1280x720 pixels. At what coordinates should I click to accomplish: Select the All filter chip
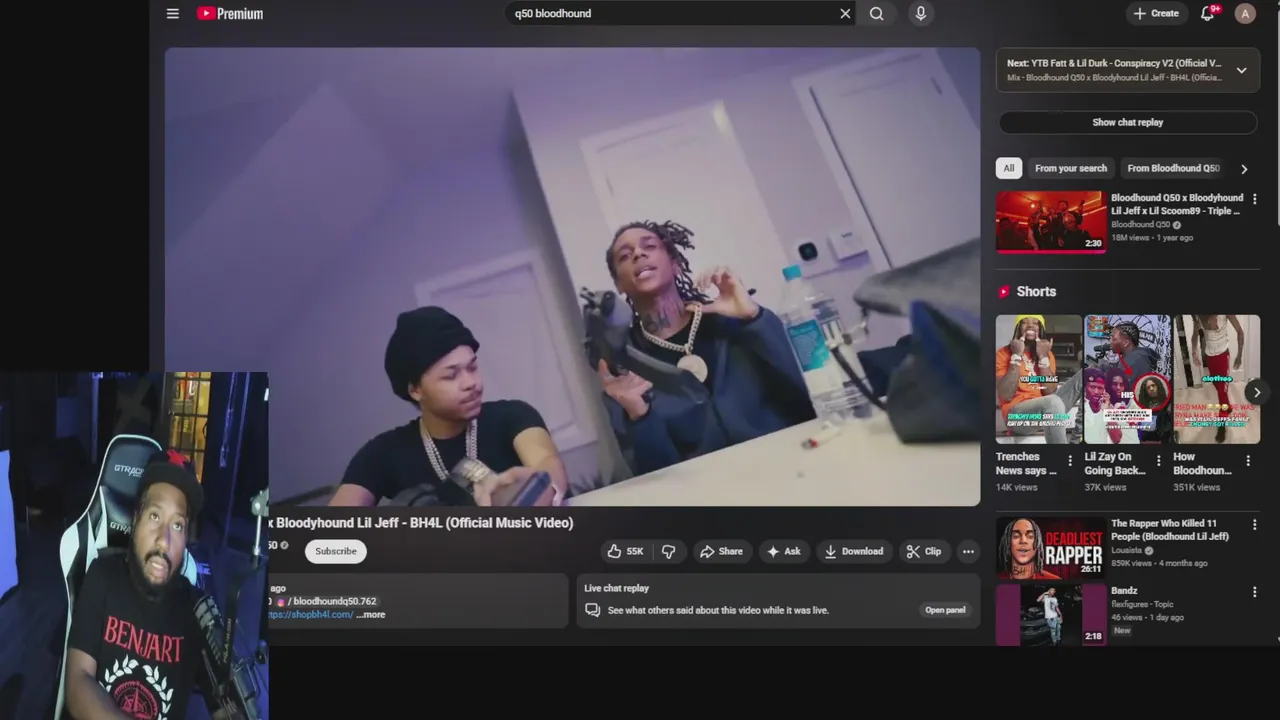click(x=1008, y=168)
